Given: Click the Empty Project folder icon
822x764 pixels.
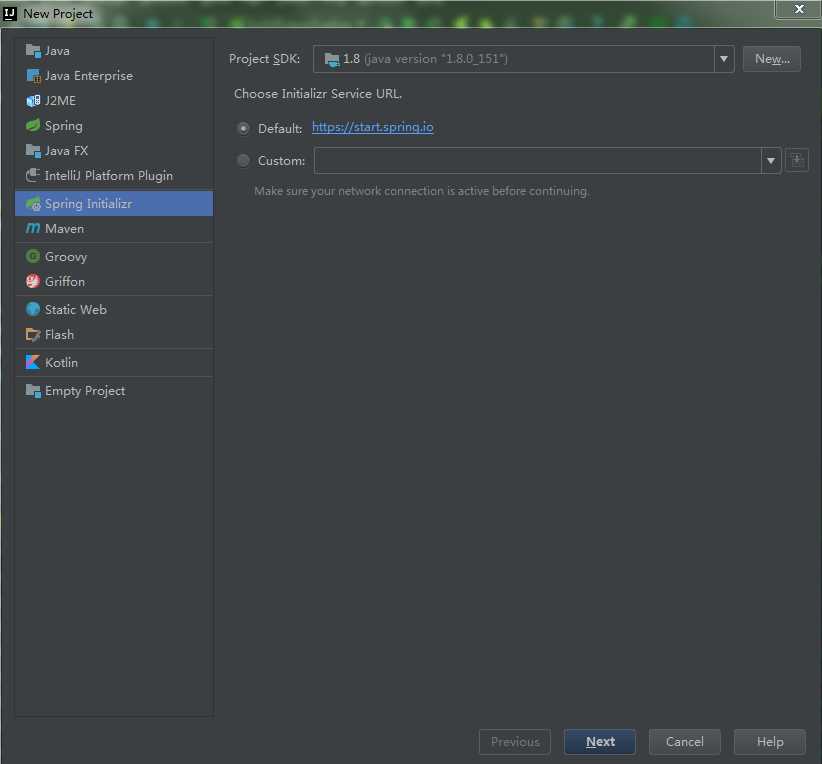Looking at the screenshot, I should (x=33, y=391).
